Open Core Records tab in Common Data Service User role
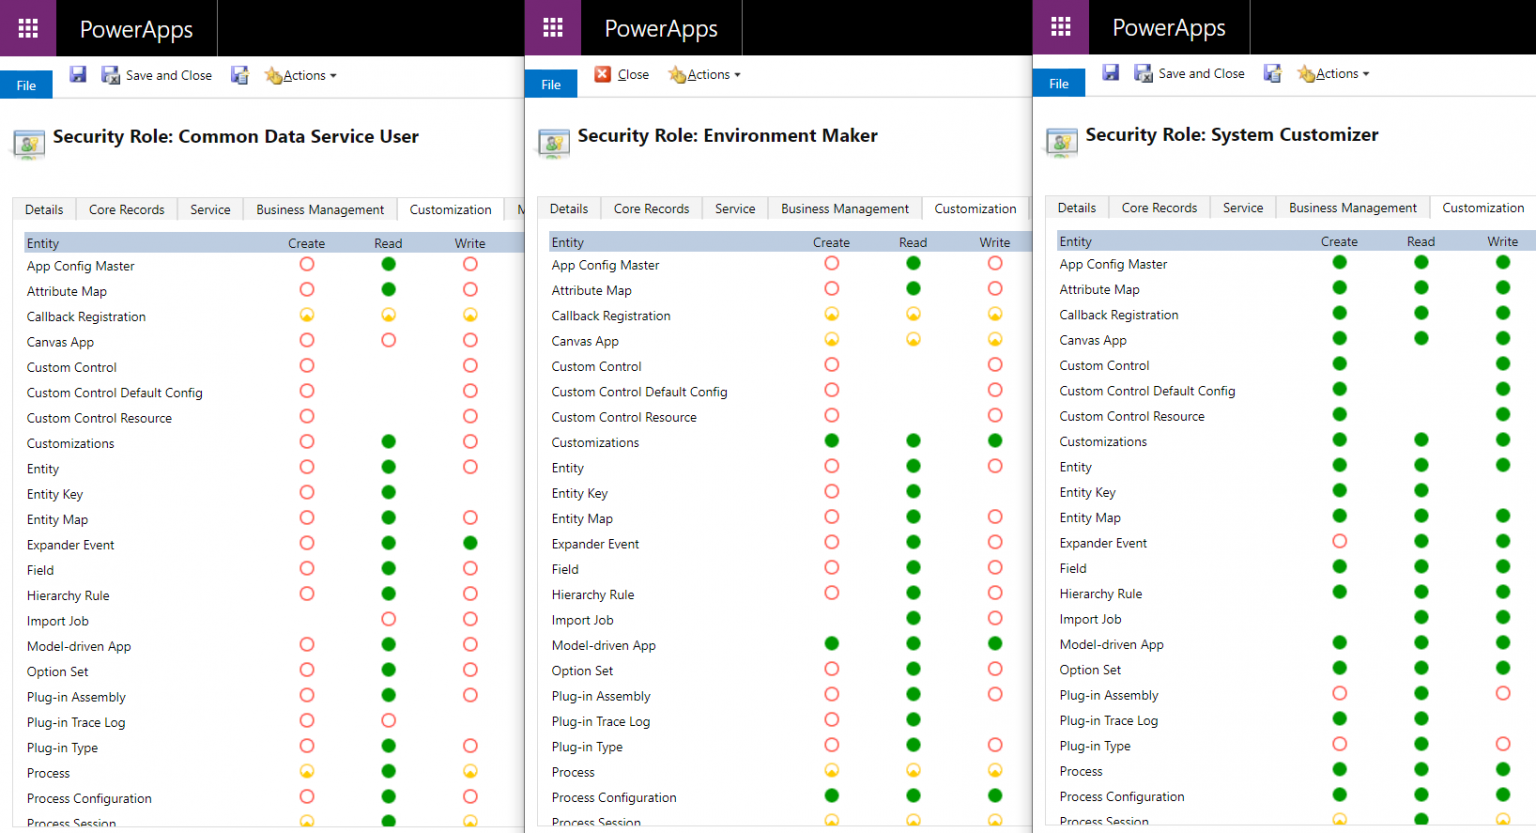Image resolution: width=1536 pixels, height=833 pixels. pyautogui.click(x=127, y=209)
